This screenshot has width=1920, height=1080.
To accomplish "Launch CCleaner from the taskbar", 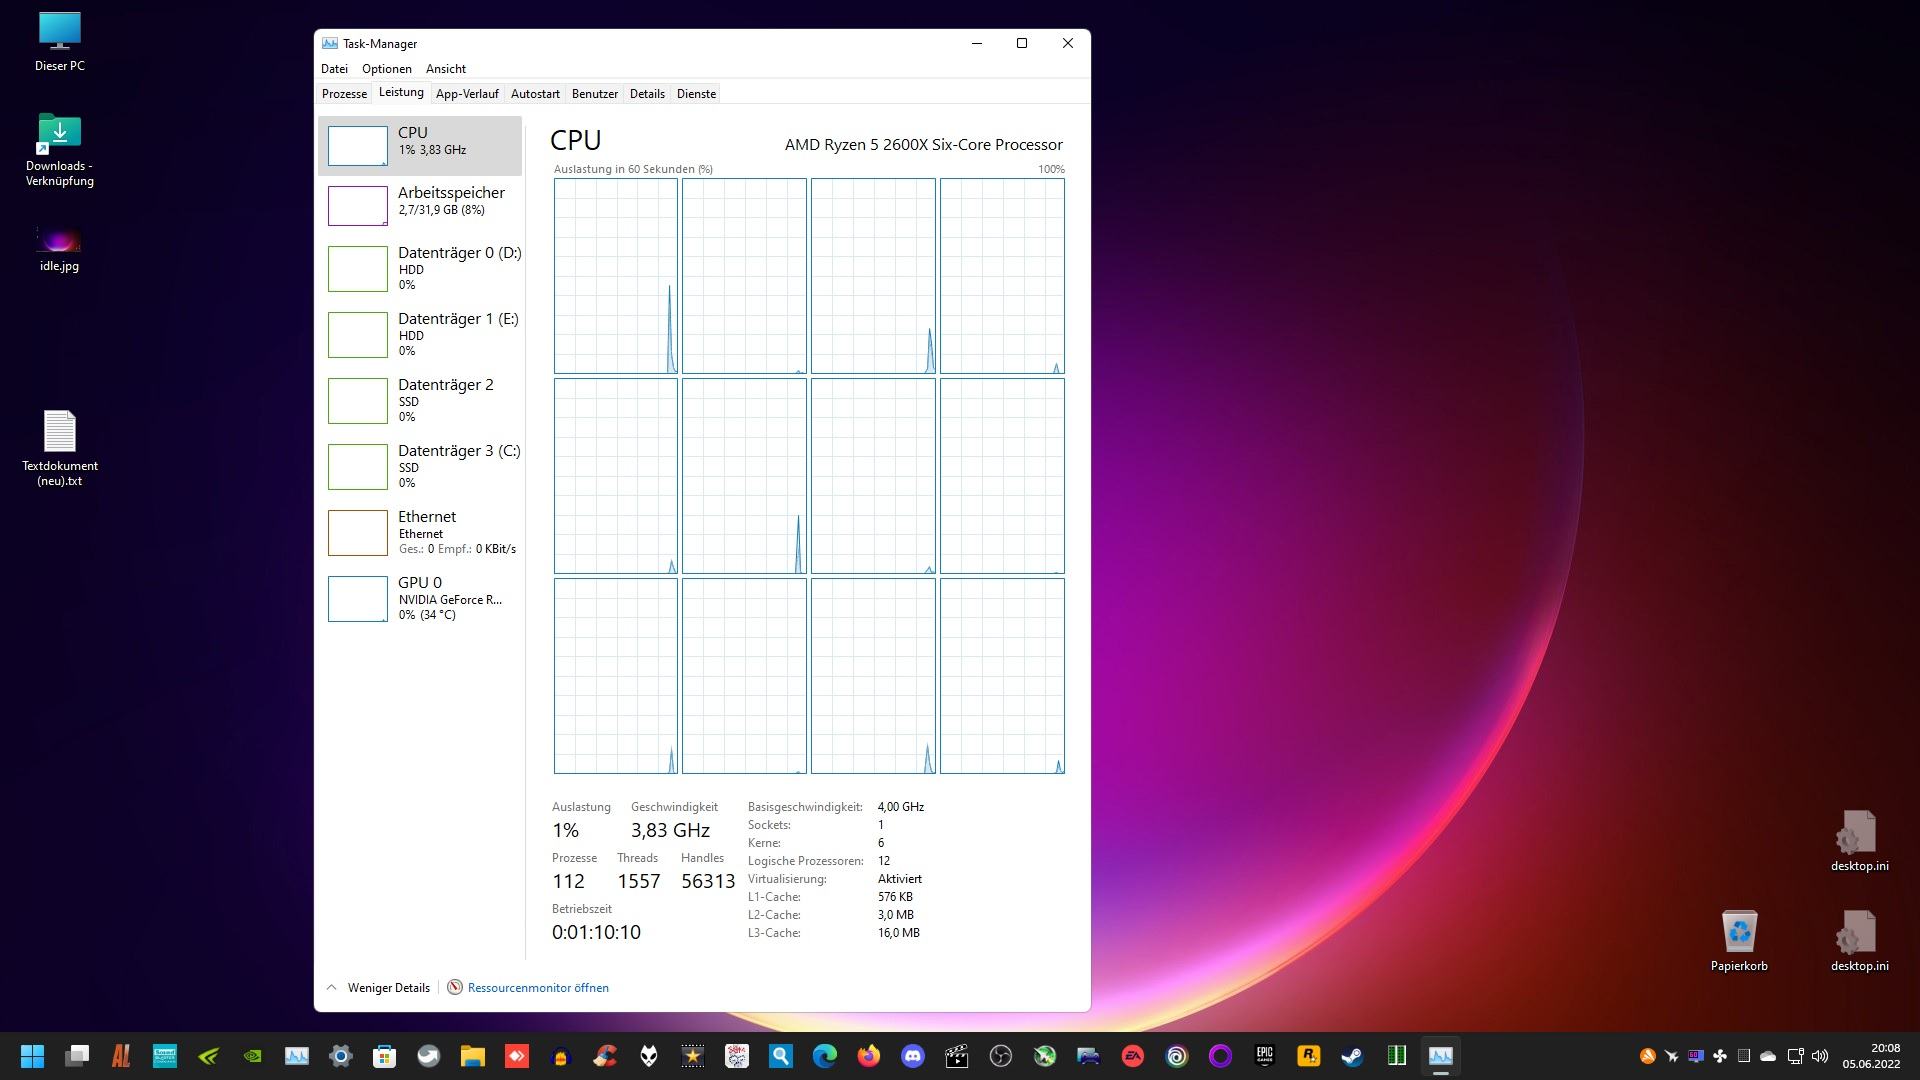I will [x=605, y=1056].
